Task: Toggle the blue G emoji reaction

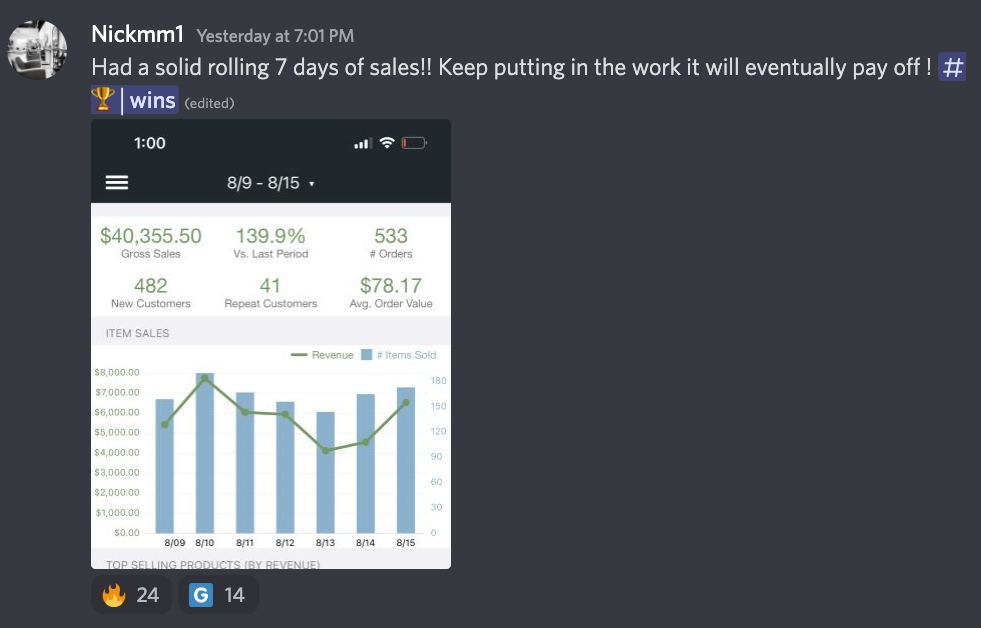Action: (218, 595)
